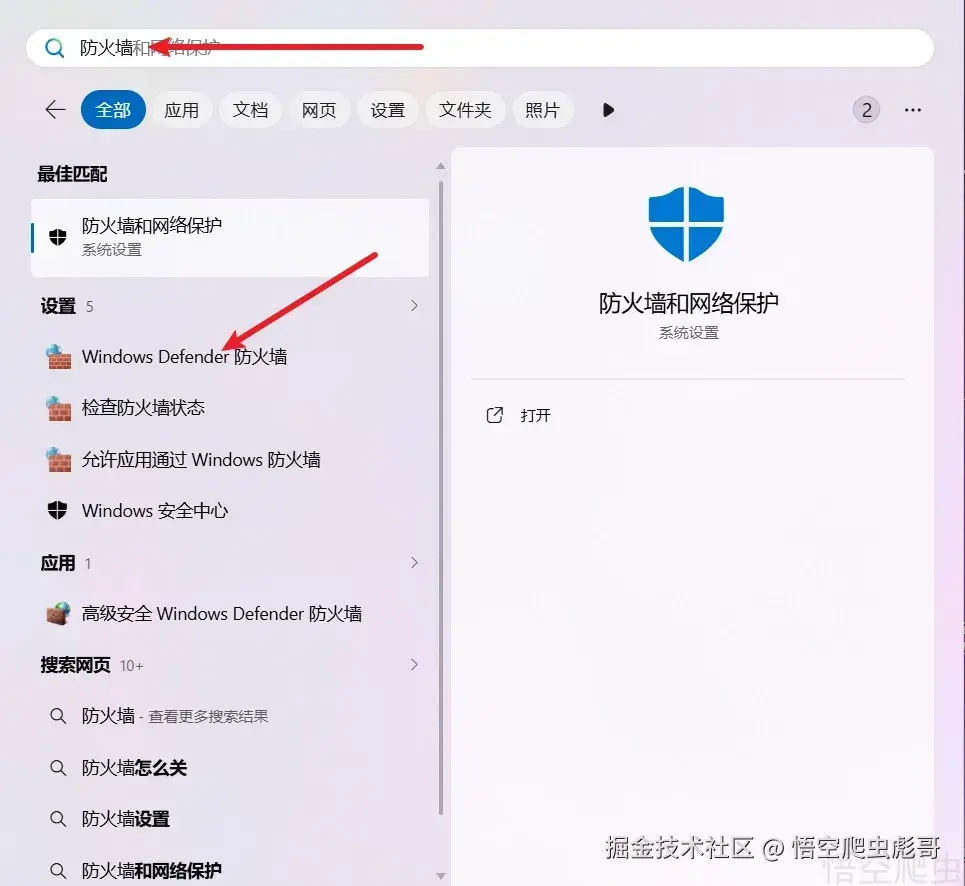The image size is (965, 886).
Task: Click the search magnifier icon in search box
Action: click(54, 47)
